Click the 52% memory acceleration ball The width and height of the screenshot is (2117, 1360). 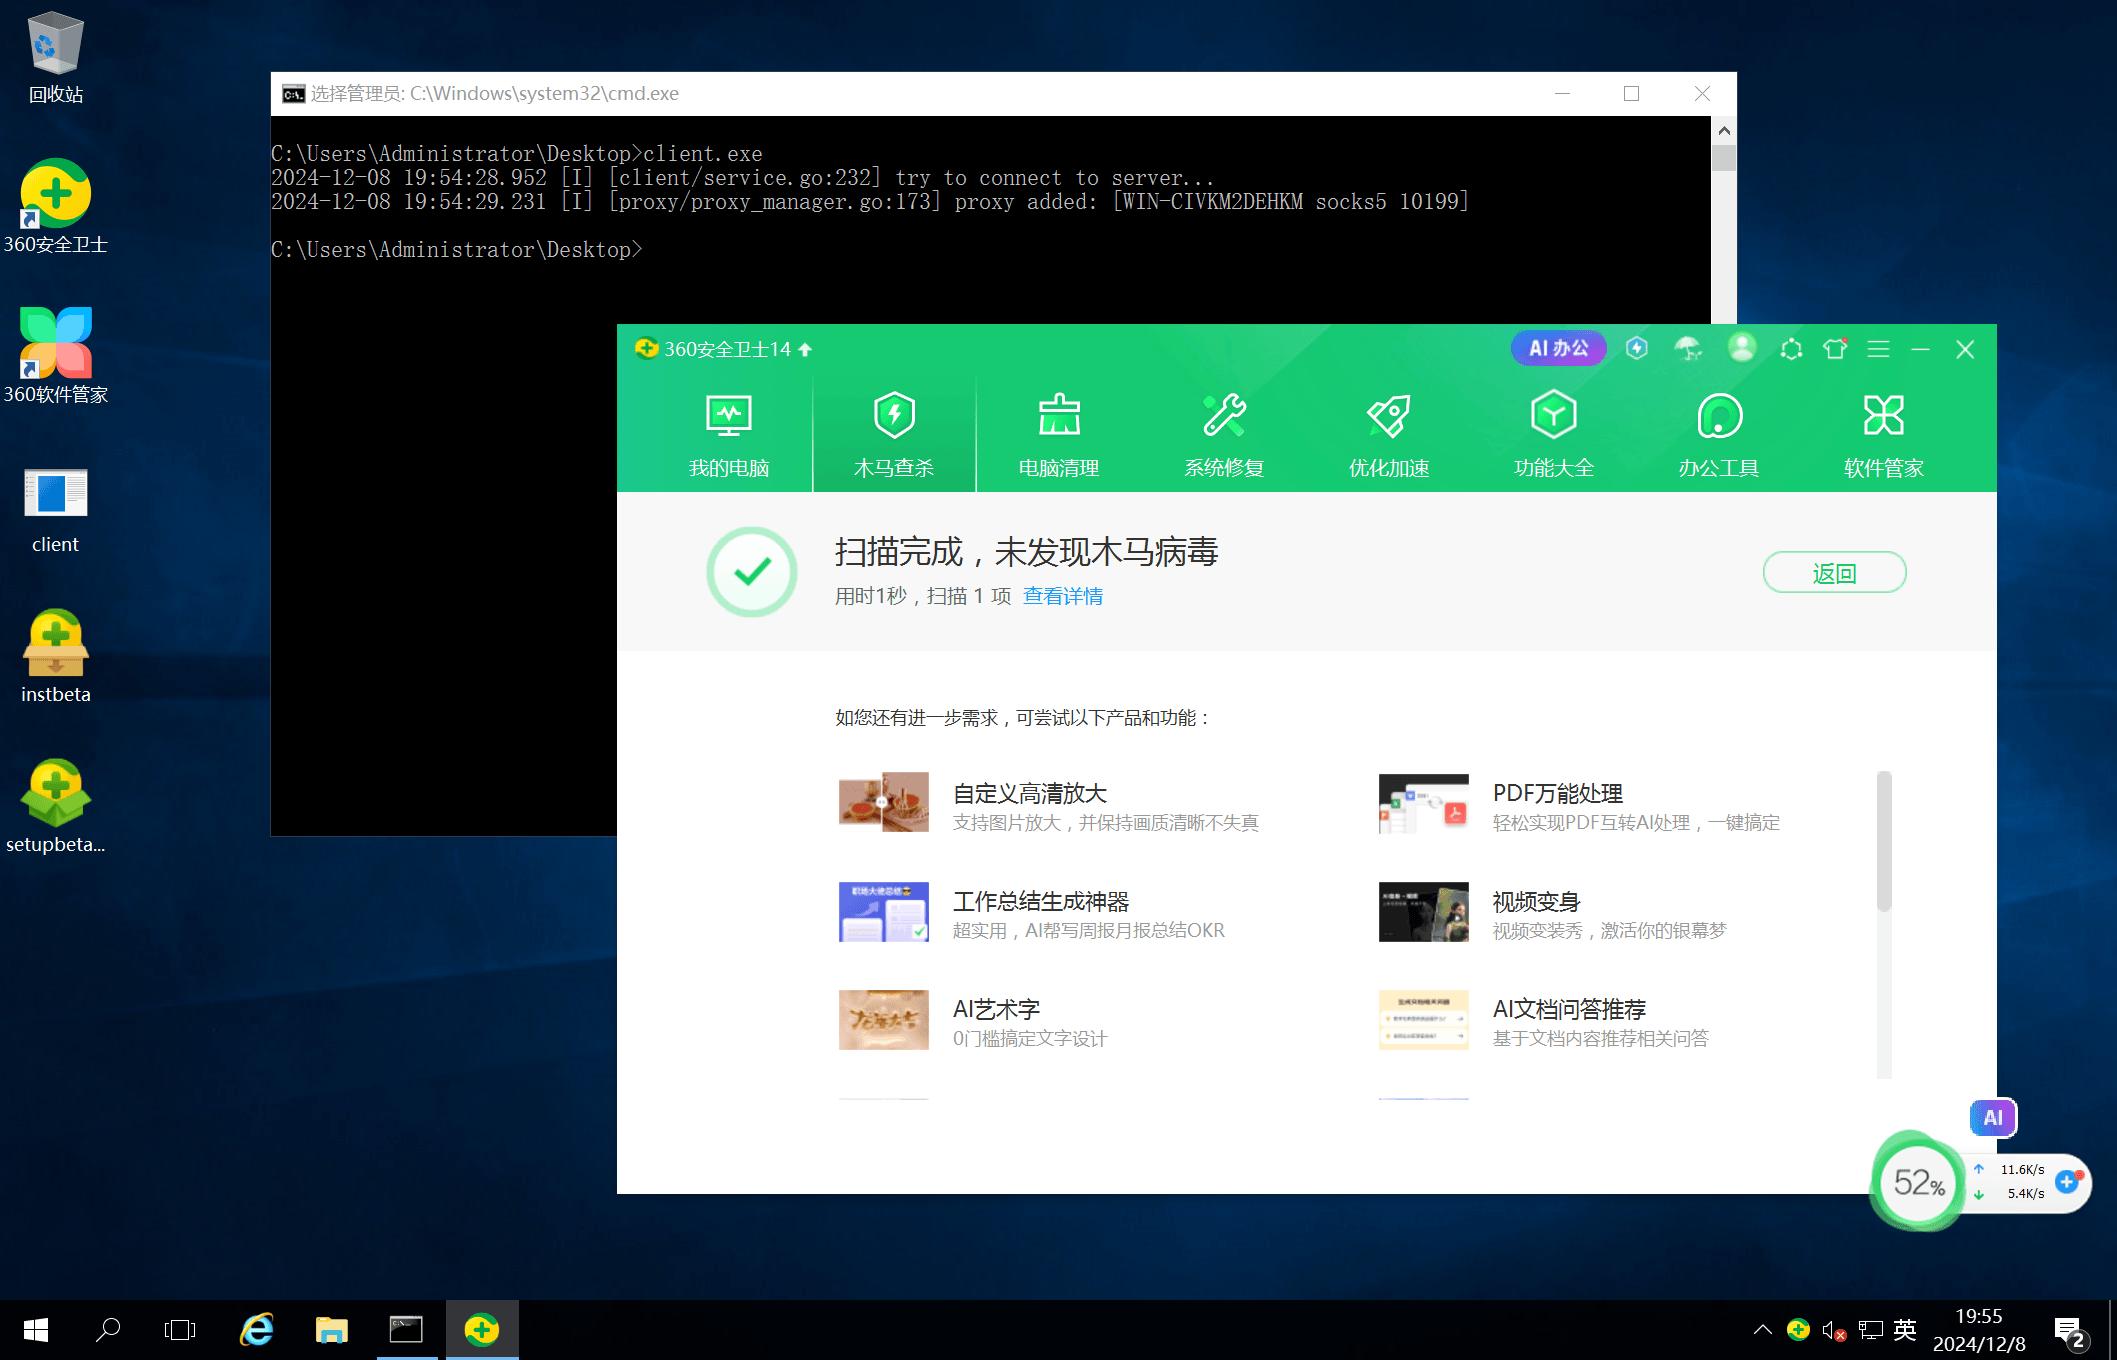click(1918, 1183)
